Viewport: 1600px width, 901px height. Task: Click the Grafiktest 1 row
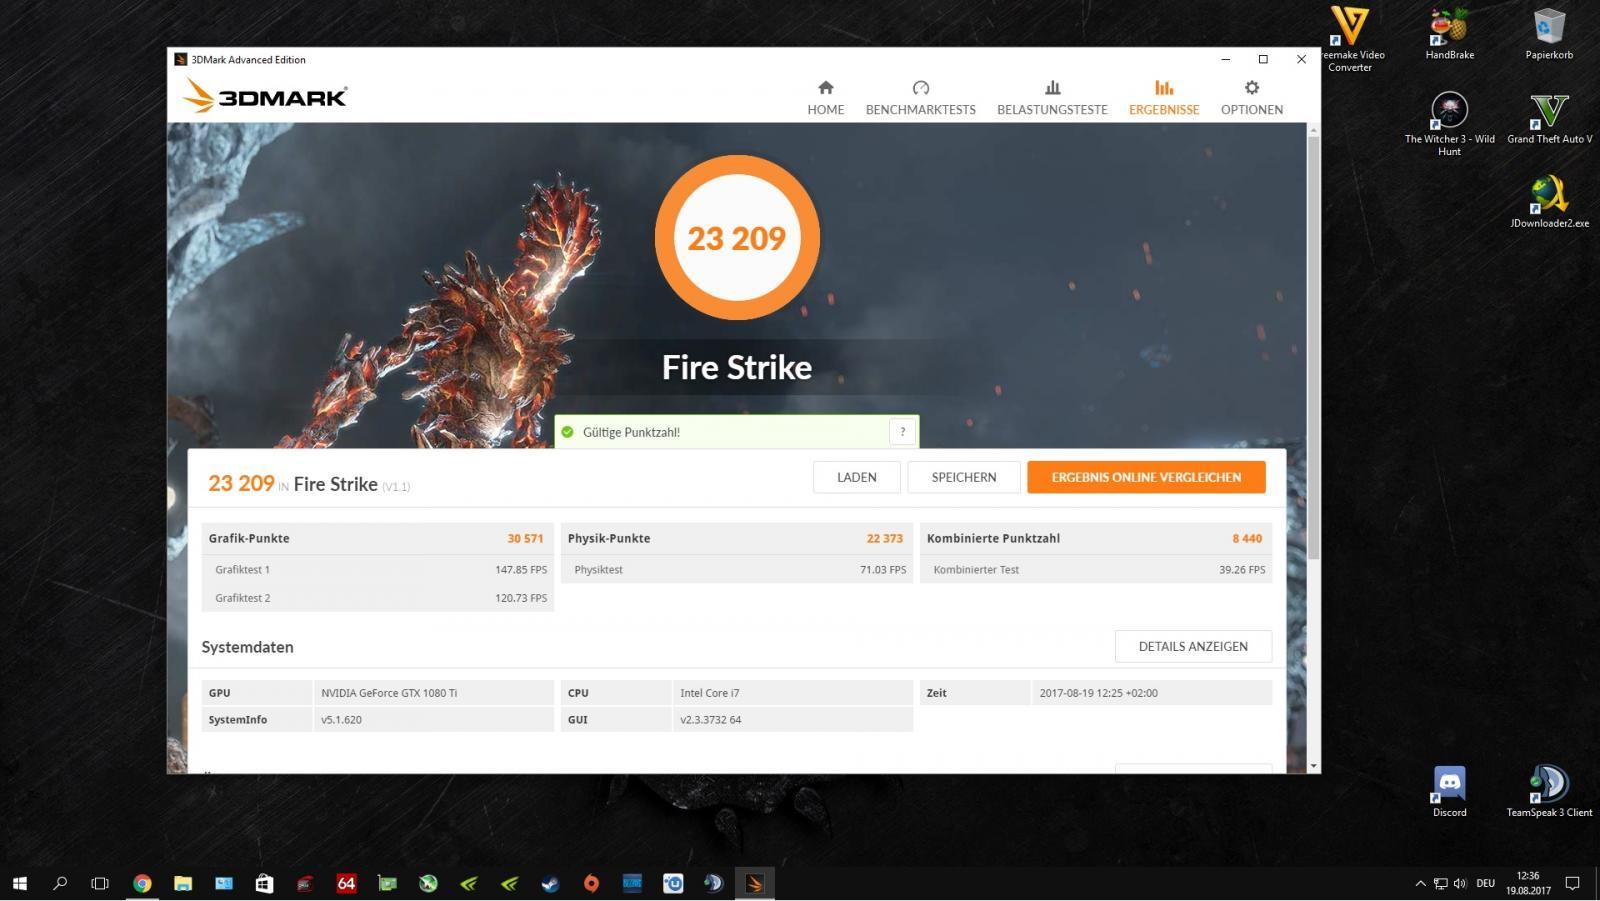point(378,569)
